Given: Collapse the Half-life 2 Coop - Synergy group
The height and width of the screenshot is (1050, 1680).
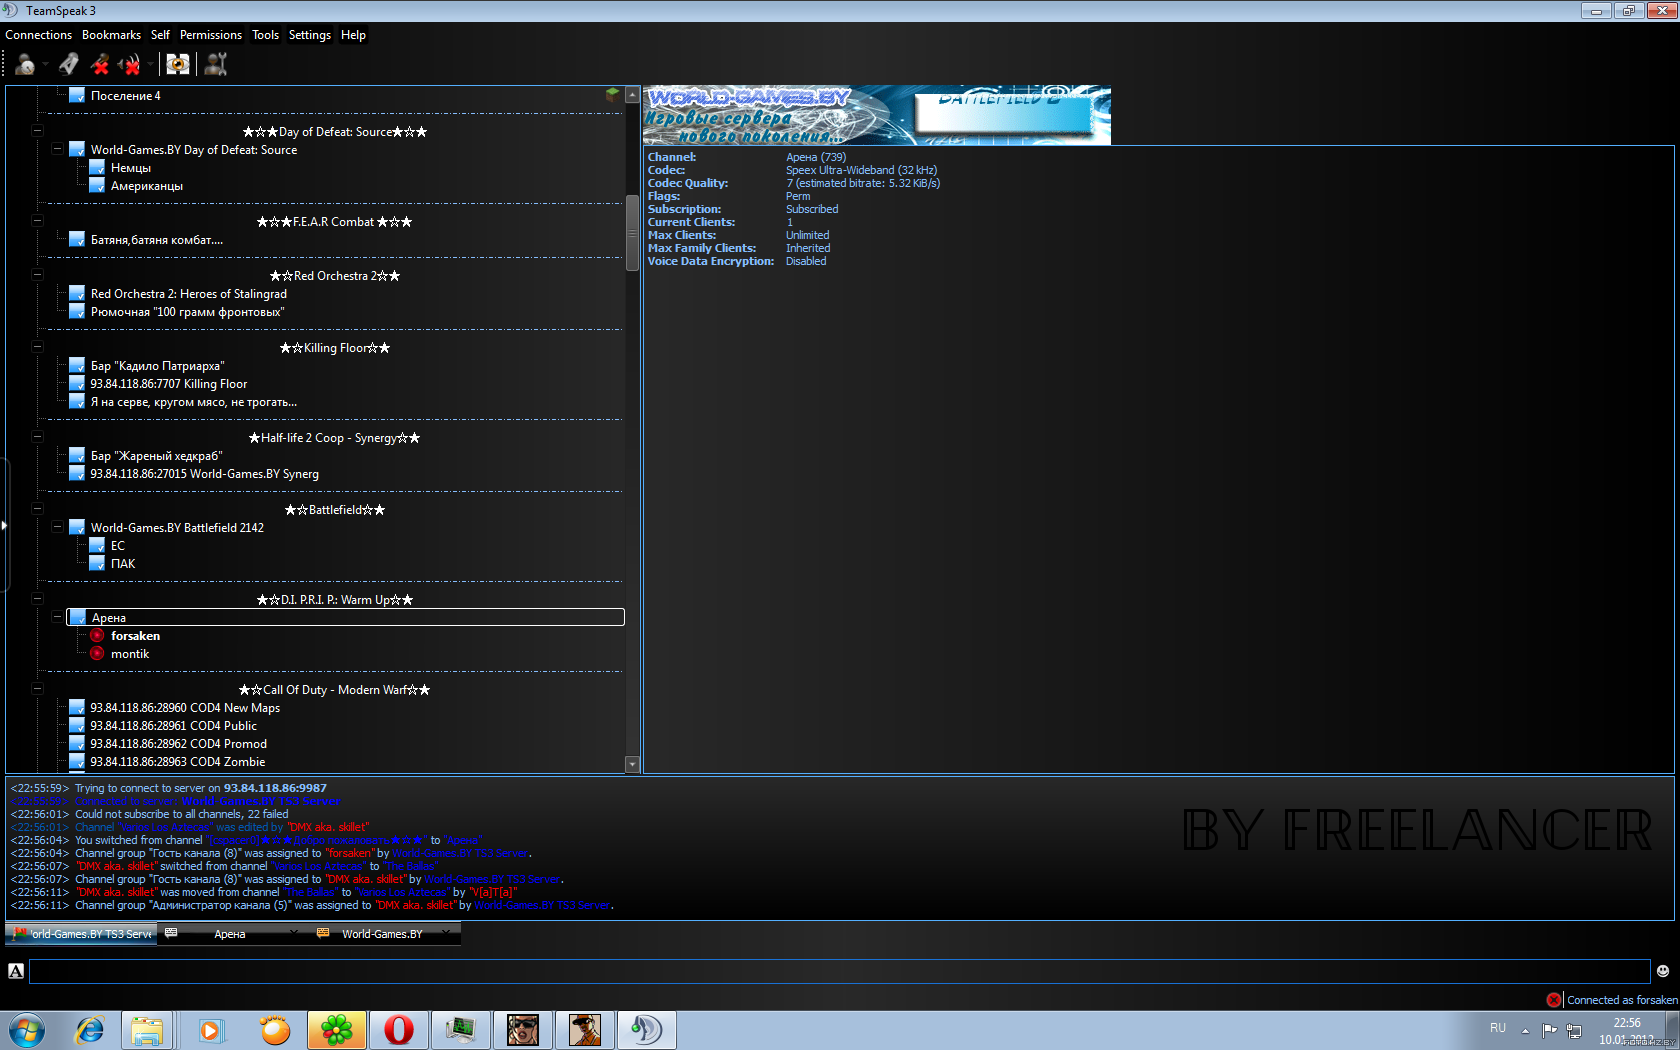Looking at the screenshot, I should point(37,437).
